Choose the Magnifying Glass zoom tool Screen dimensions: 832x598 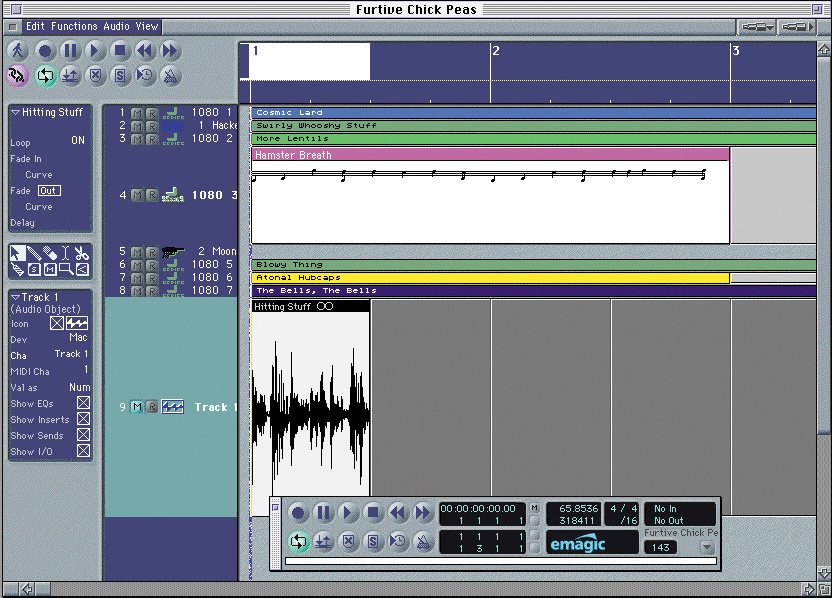[x=66, y=269]
